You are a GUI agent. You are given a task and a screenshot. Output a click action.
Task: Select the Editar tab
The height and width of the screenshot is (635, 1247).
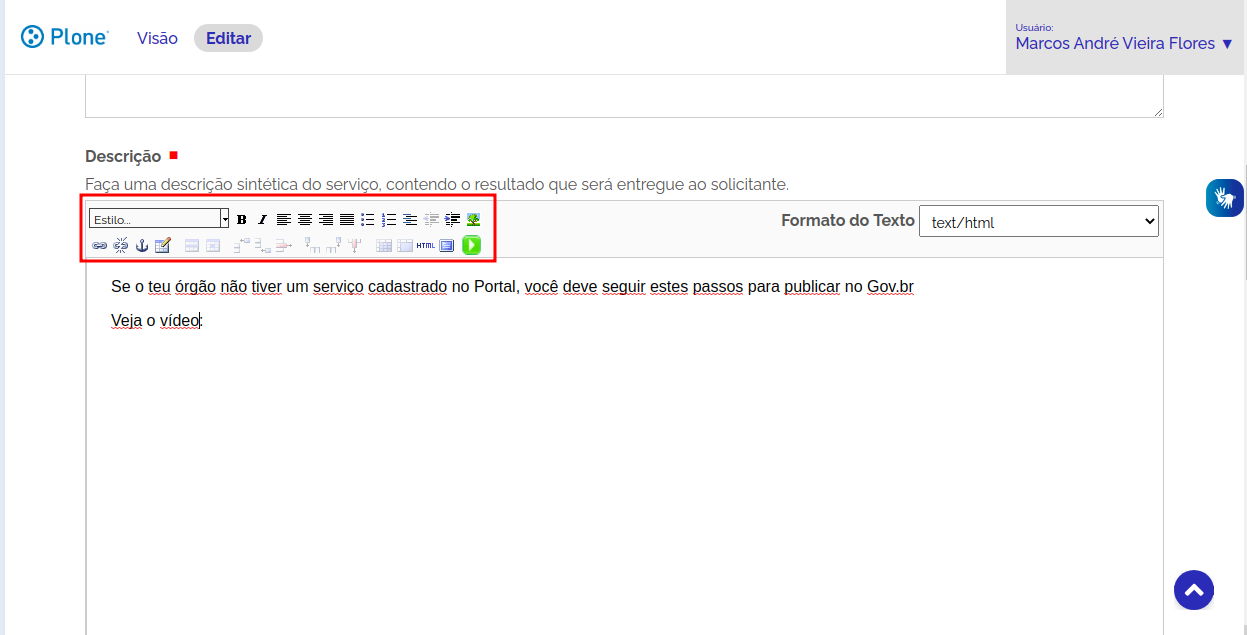coord(228,38)
